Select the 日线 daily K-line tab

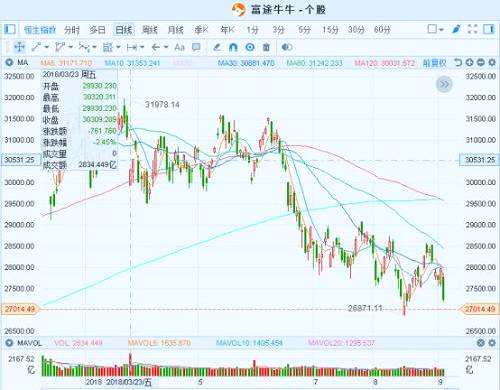coord(124,30)
